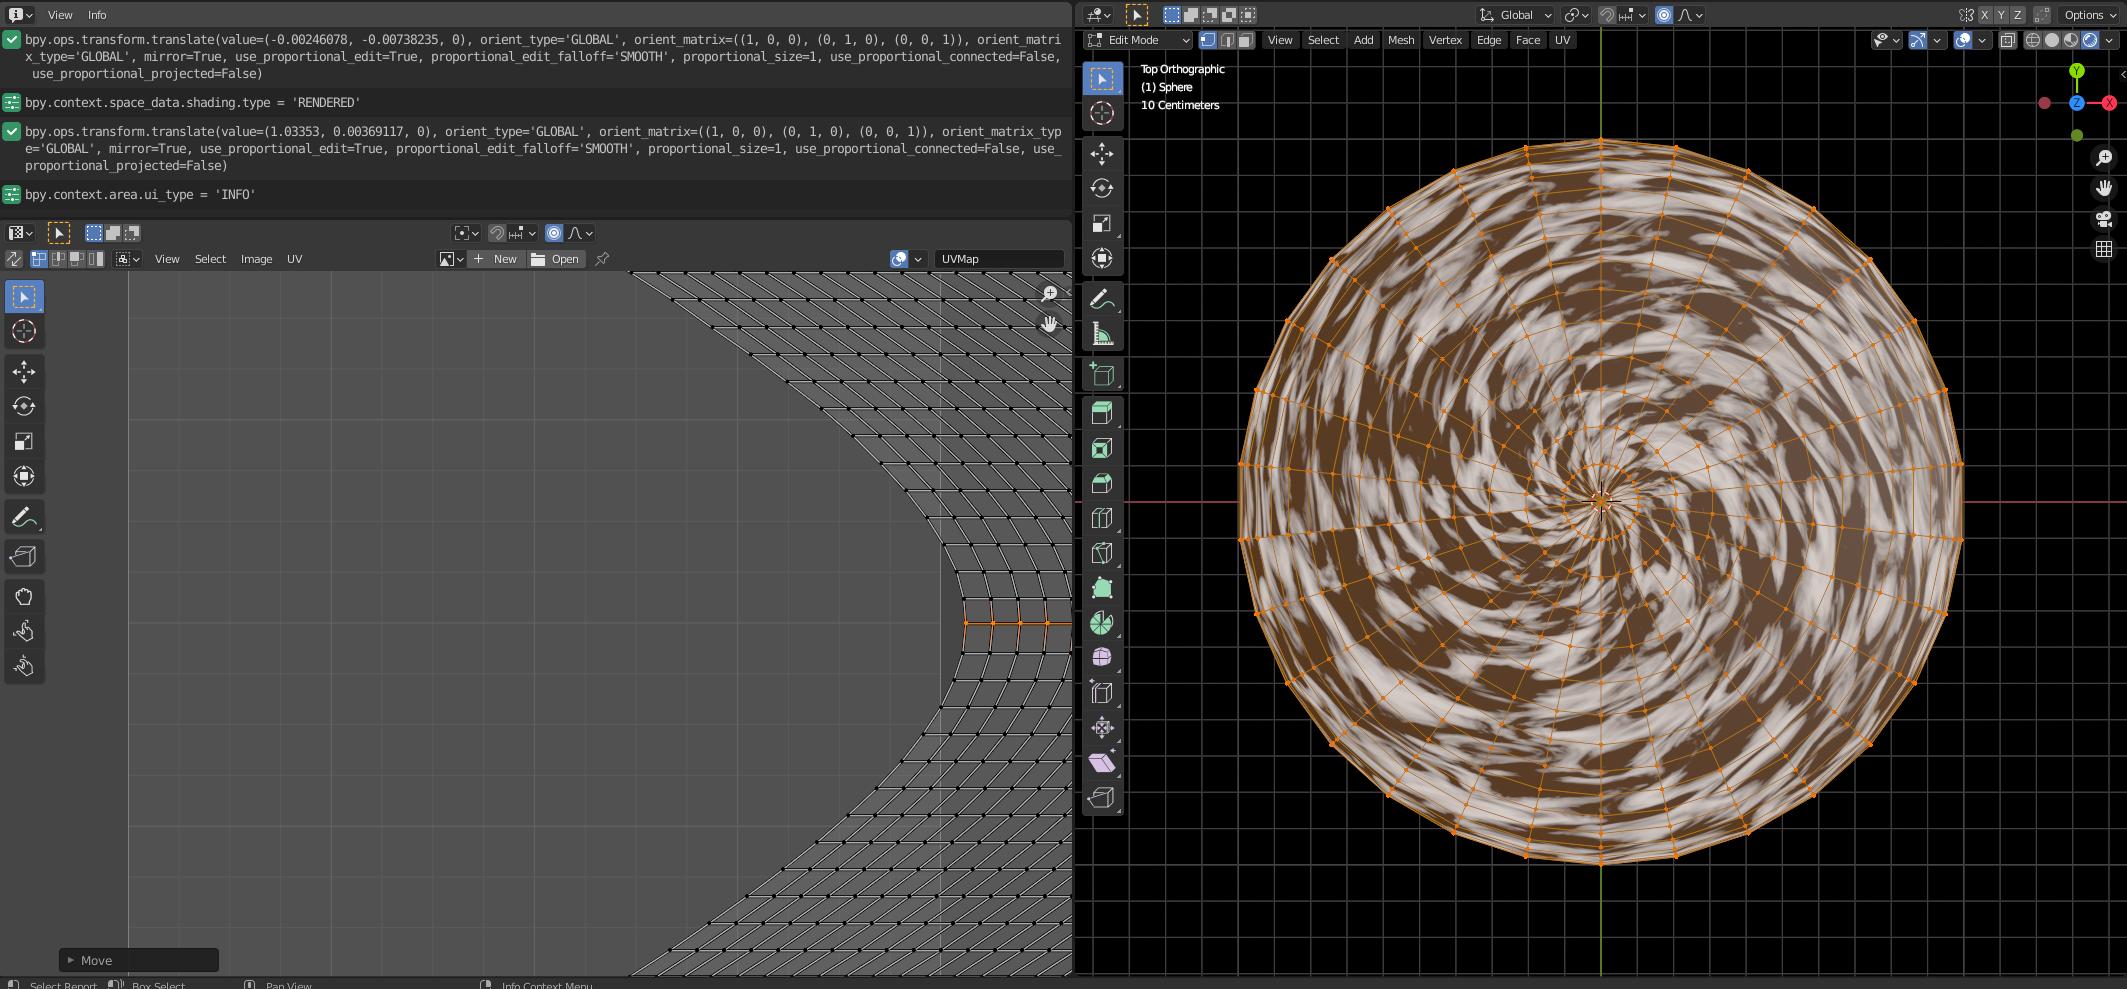The image size is (2127, 989).
Task: Open the shading options dropdown arrow
Action: (x=2109, y=40)
